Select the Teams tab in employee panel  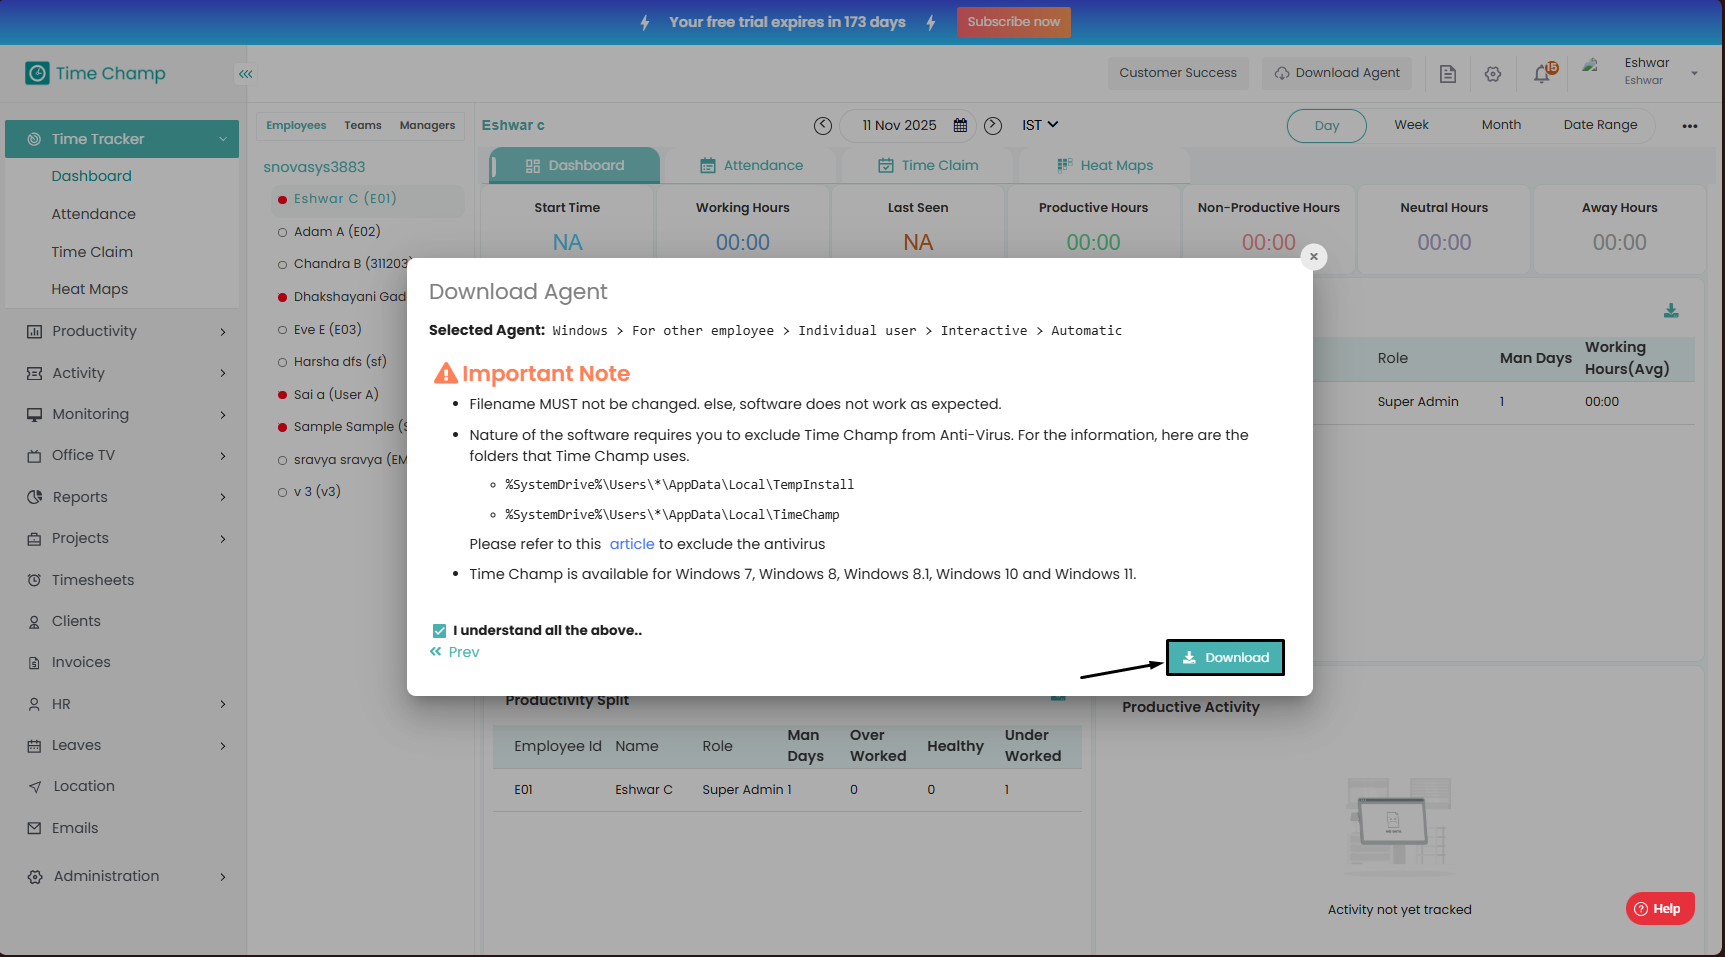click(363, 126)
